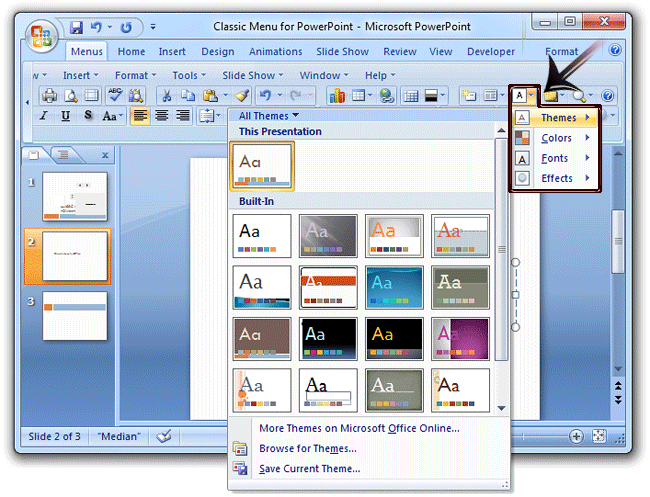Click the Design themes 'A' toolbar button

520,96
